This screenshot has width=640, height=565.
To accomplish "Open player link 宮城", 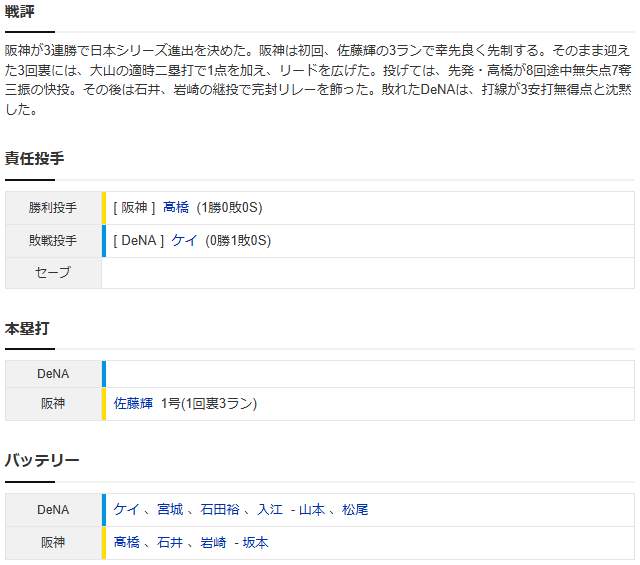I will (x=170, y=509).
